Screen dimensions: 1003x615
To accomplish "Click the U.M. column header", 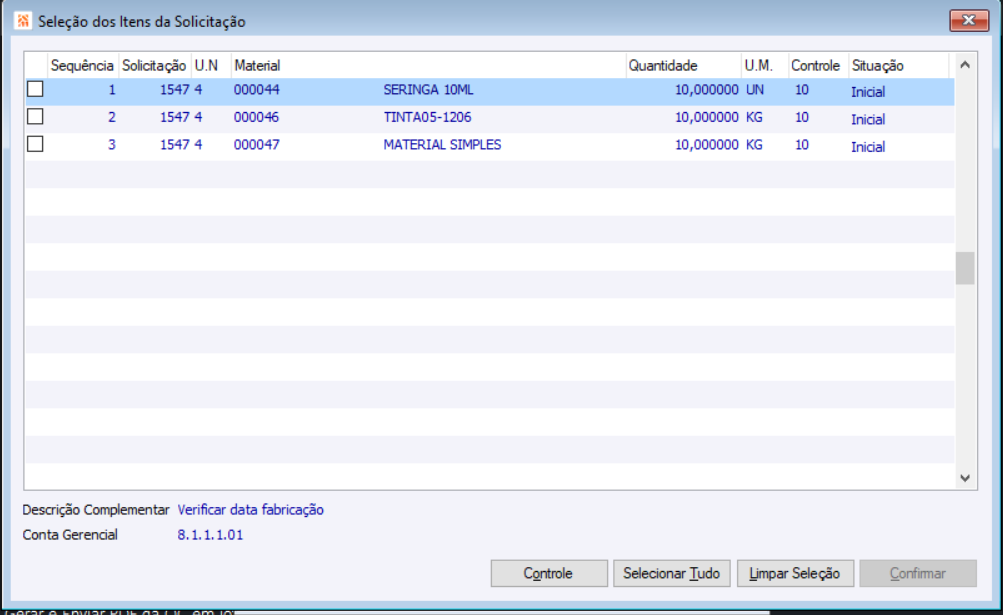I will (x=764, y=65).
